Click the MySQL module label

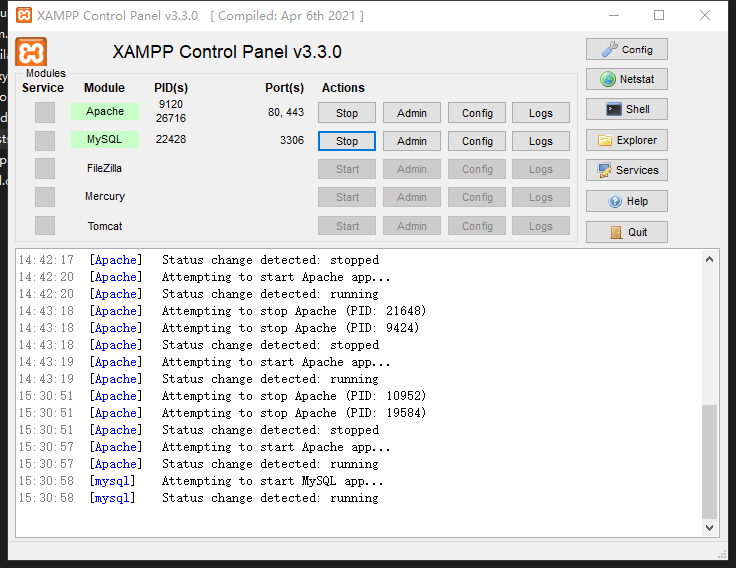point(105,139)
